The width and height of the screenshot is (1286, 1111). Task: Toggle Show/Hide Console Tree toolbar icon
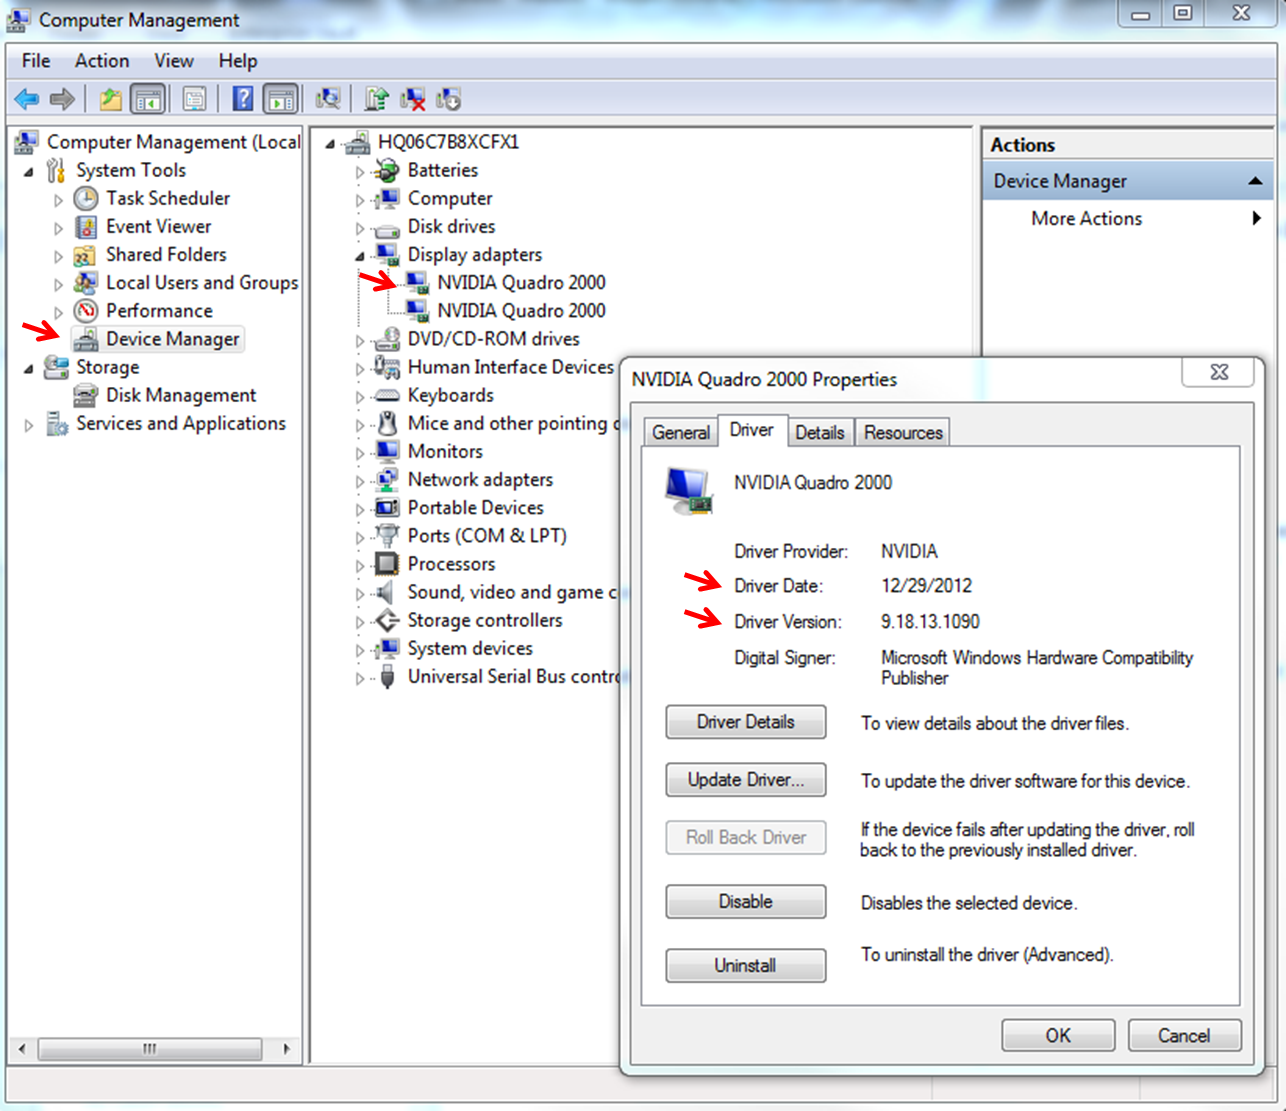click(x=148, y=99)
